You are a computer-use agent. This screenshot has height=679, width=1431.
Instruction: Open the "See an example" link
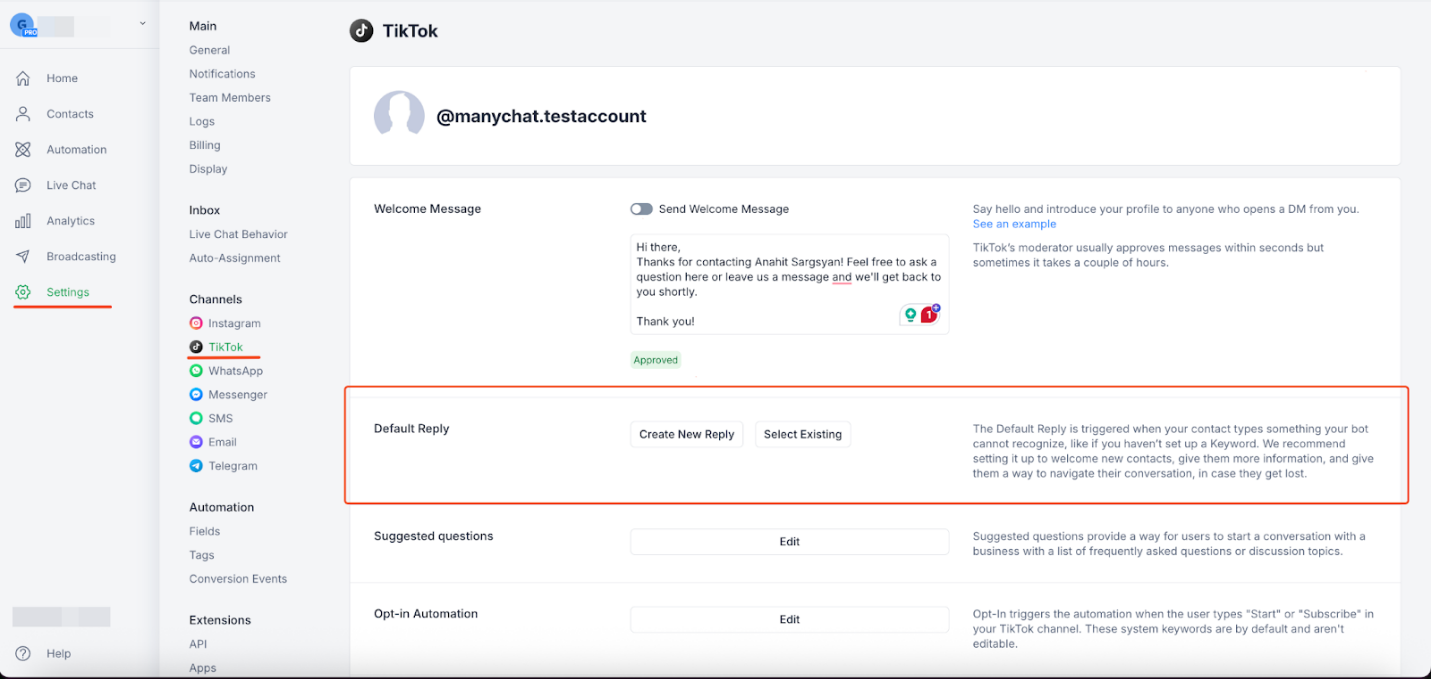coord(1013,223)
